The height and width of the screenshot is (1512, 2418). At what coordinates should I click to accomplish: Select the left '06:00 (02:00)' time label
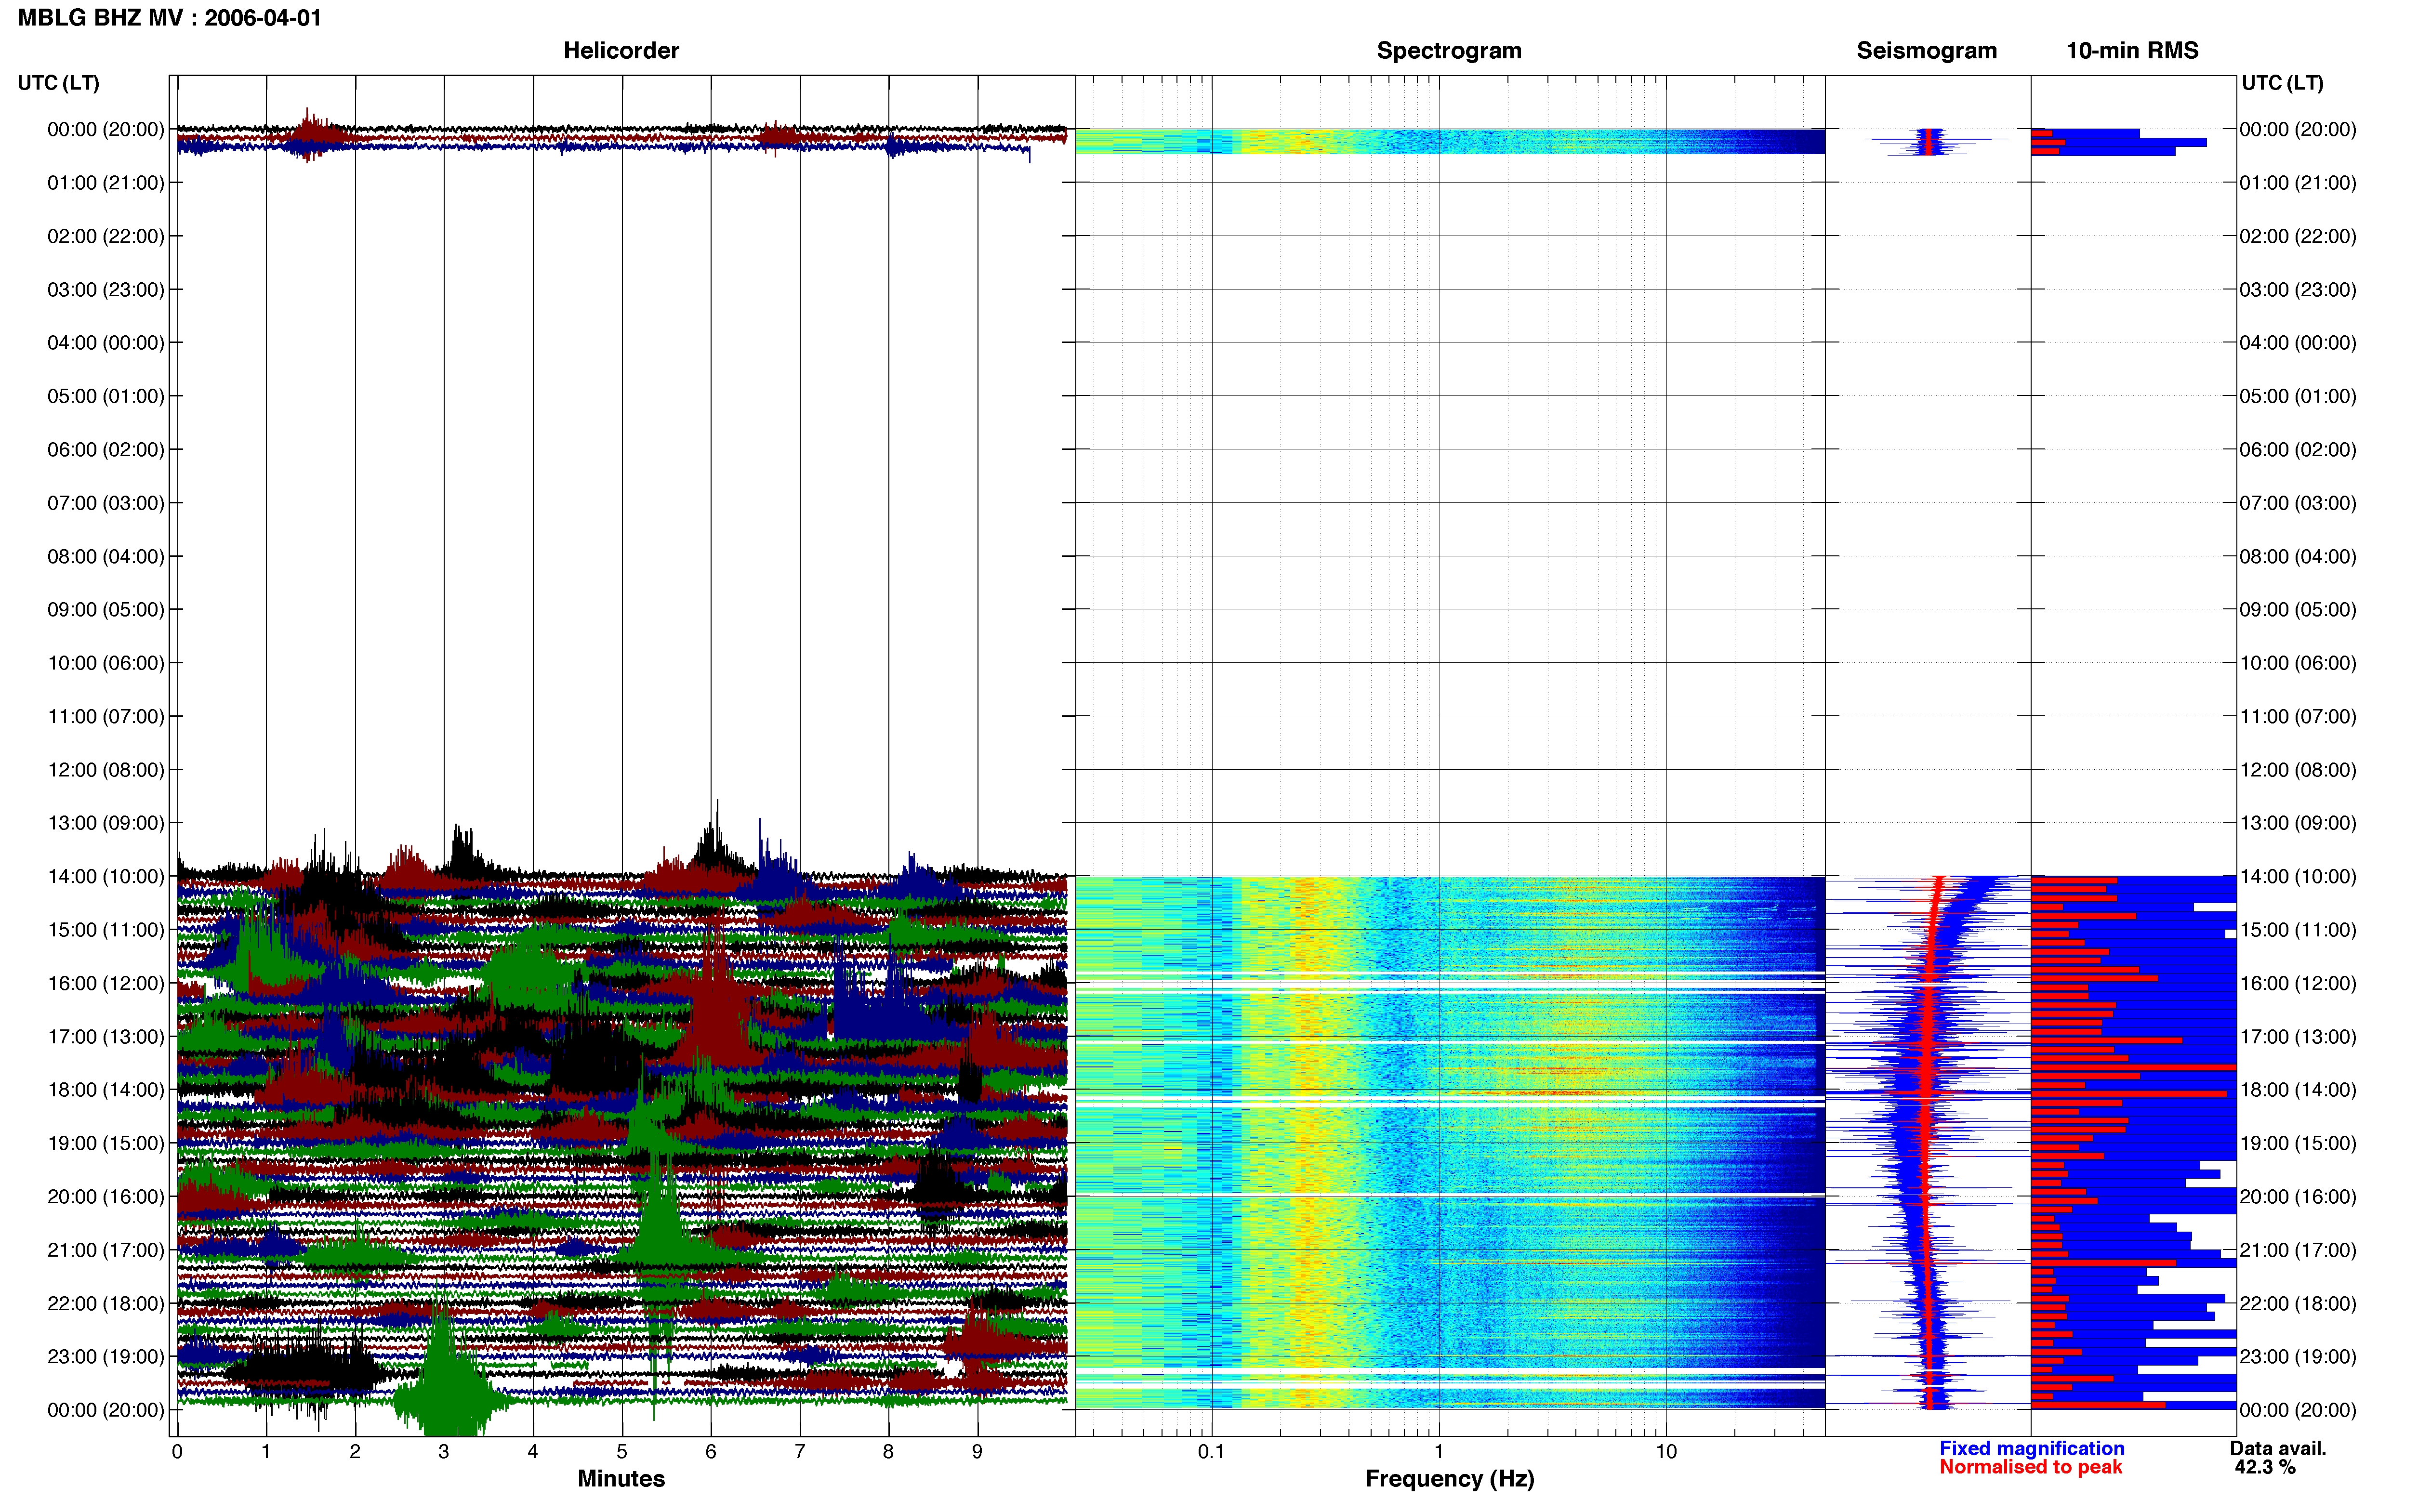click(x=106, y=450)
